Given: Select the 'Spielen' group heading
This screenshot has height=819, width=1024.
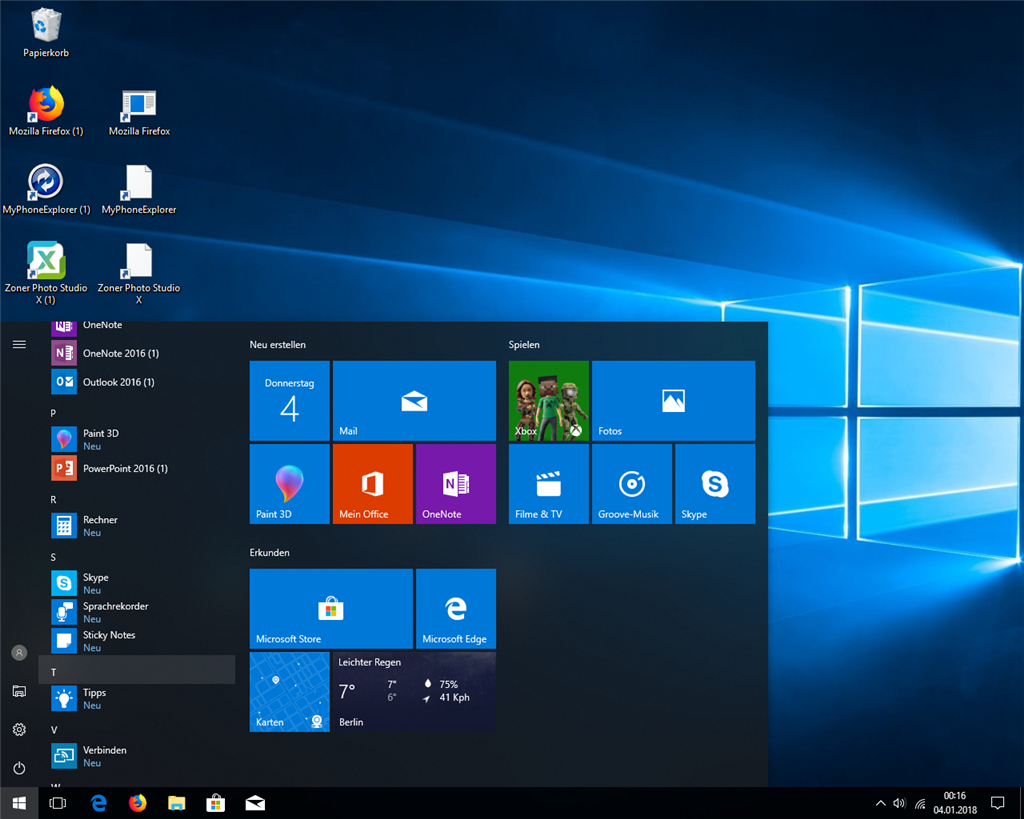Looking at the screenshot, I should tap(524, 344).
